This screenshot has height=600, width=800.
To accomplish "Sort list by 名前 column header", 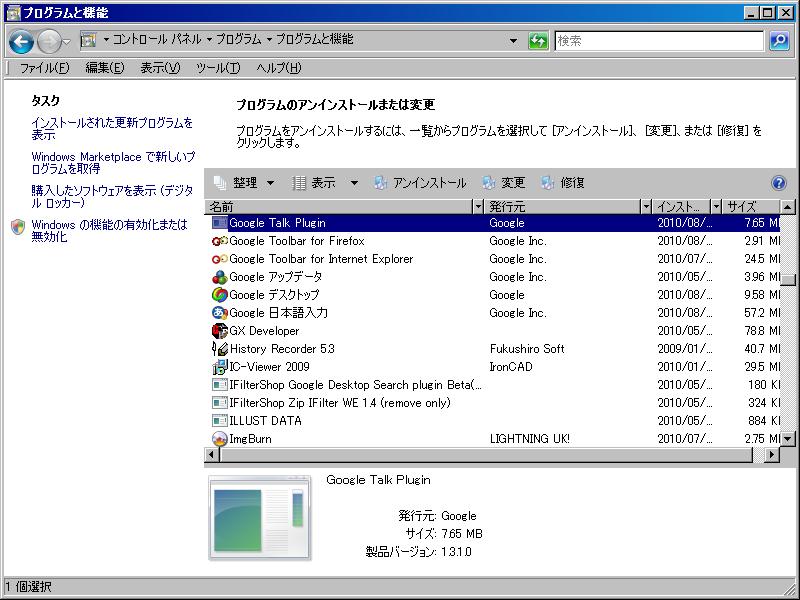I will point(339,207).
